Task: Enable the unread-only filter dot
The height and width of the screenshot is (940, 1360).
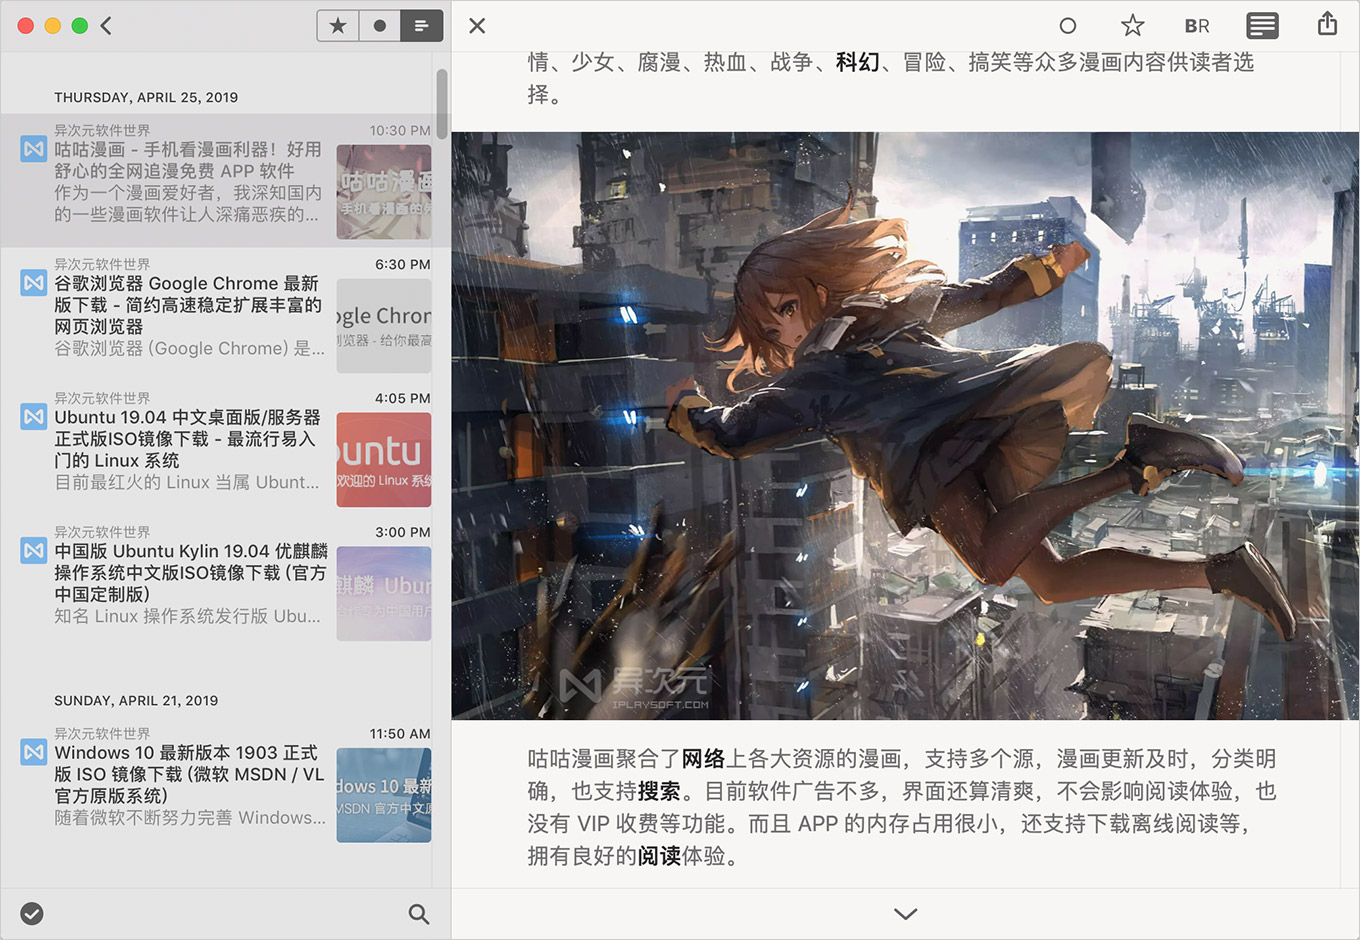Action: click(x=379, y=25)
